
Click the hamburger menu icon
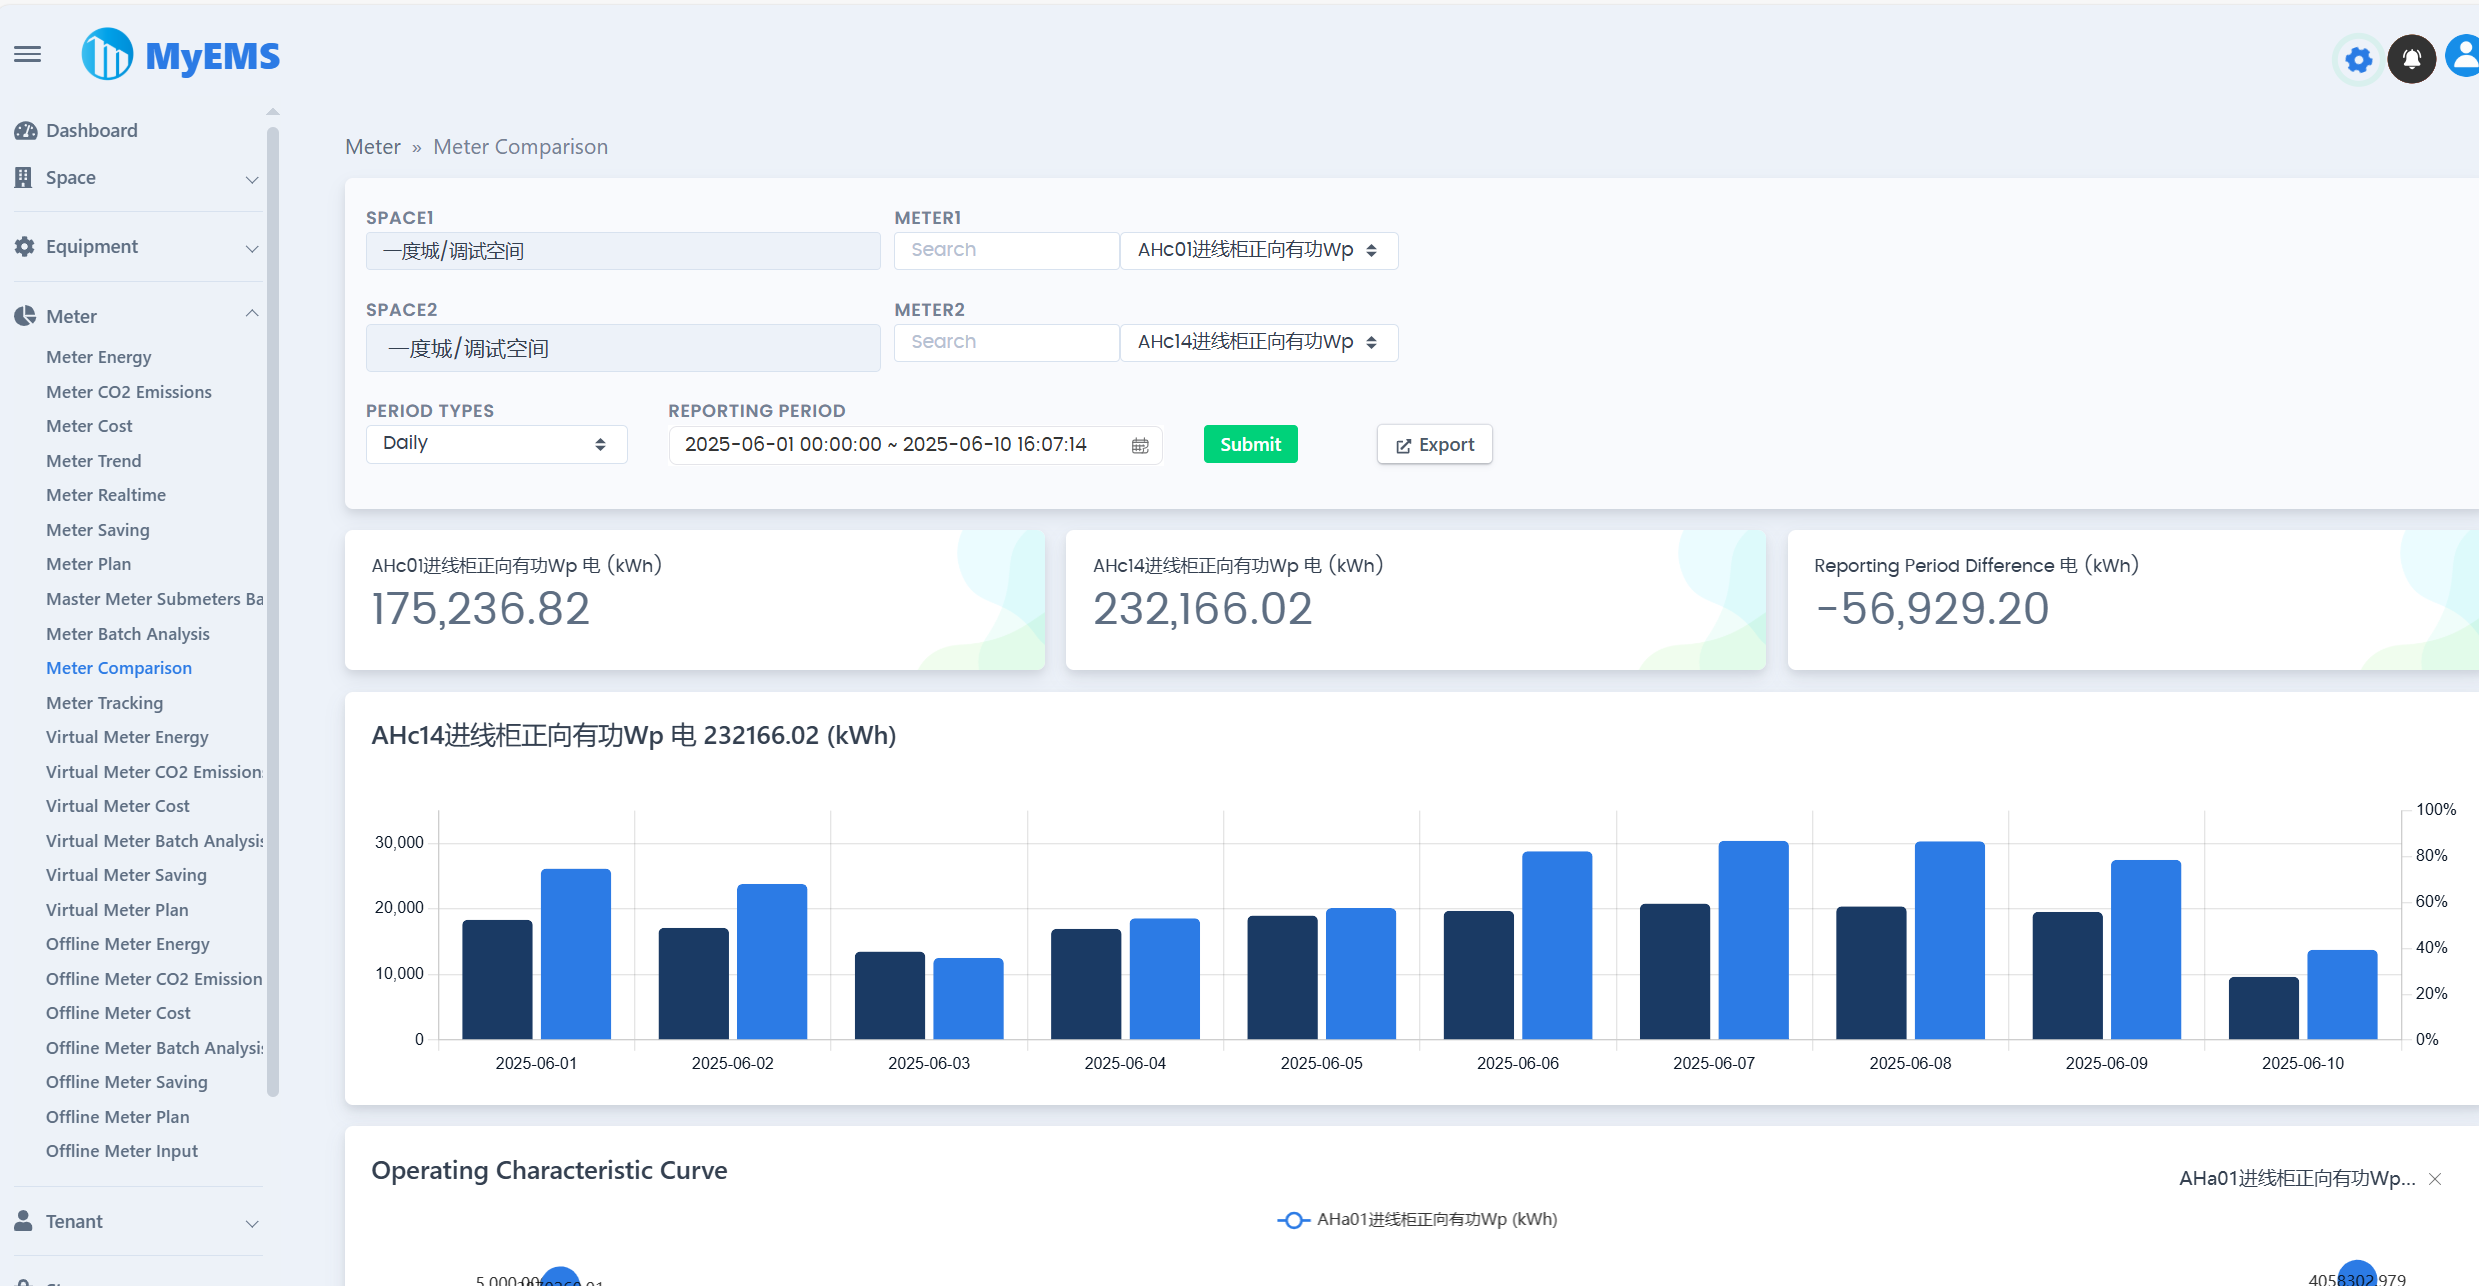pyautogui.click(x=28, y=54)
